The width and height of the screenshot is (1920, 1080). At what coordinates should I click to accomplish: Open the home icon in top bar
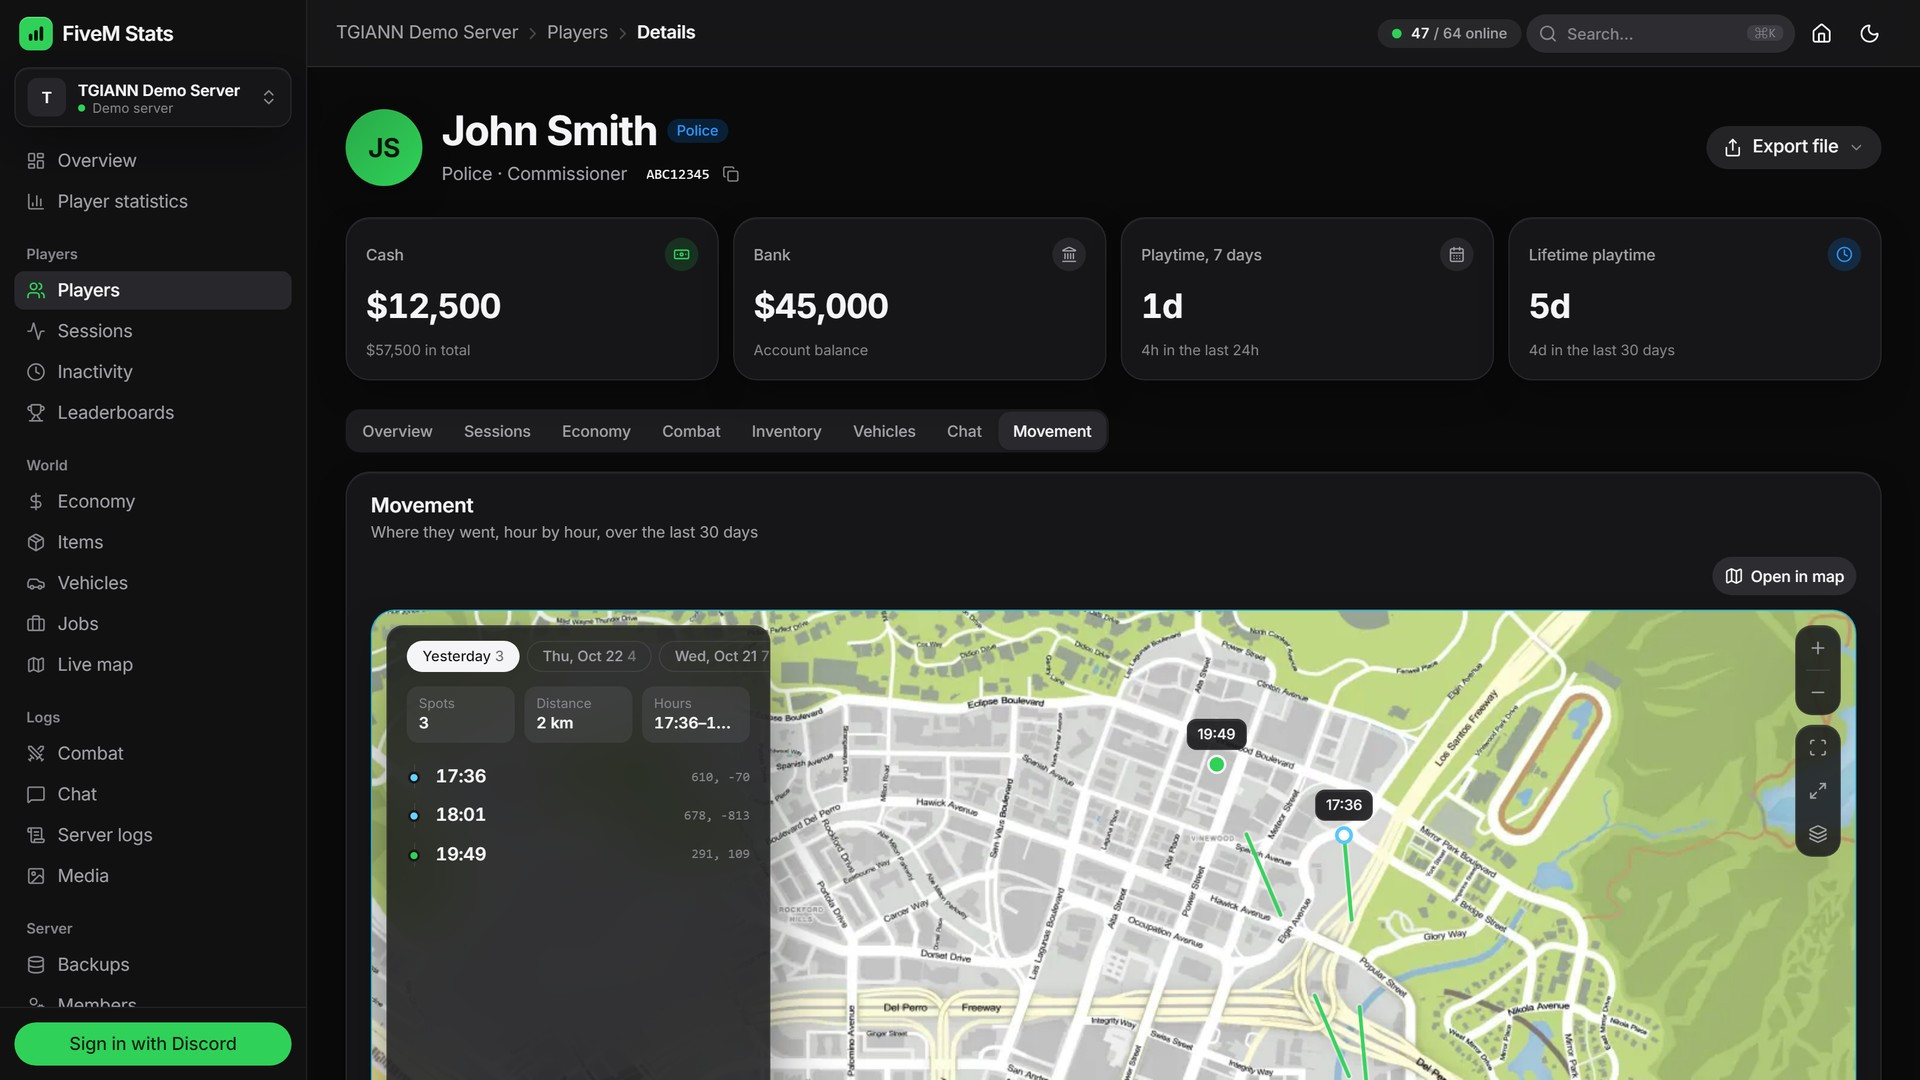tap(1821, 33)
